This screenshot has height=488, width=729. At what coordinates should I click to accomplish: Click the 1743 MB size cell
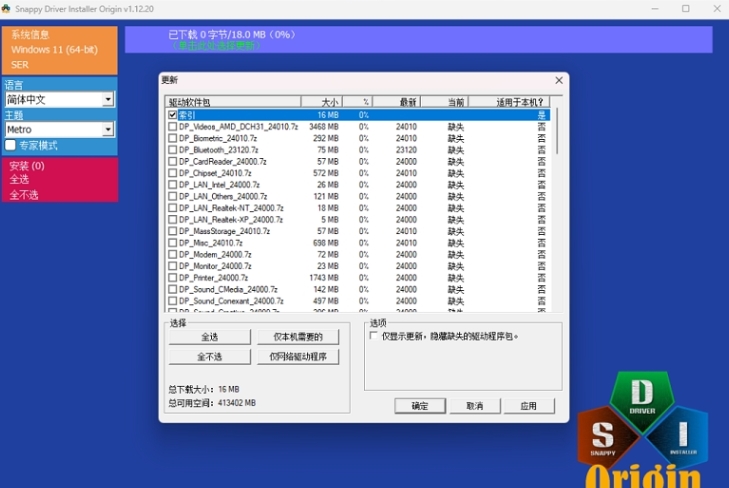[x=324, y=277]
